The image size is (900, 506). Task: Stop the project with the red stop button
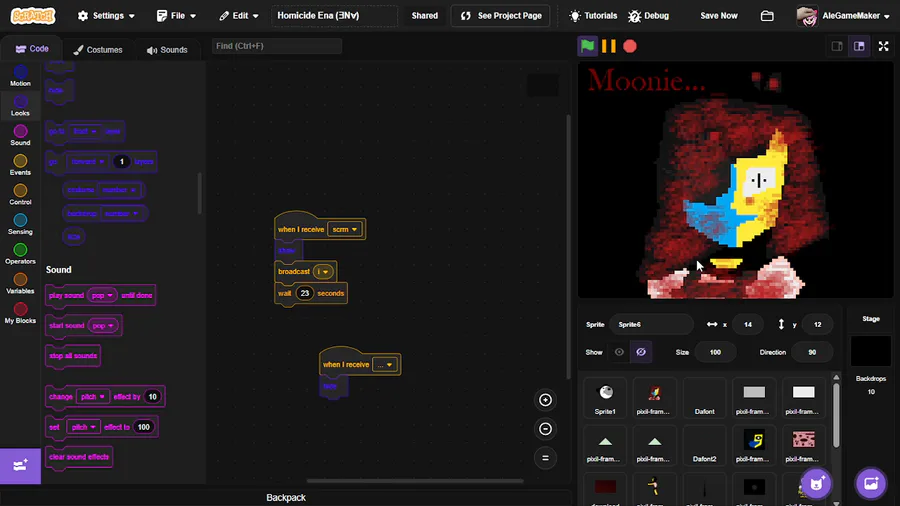coord(630,46)
